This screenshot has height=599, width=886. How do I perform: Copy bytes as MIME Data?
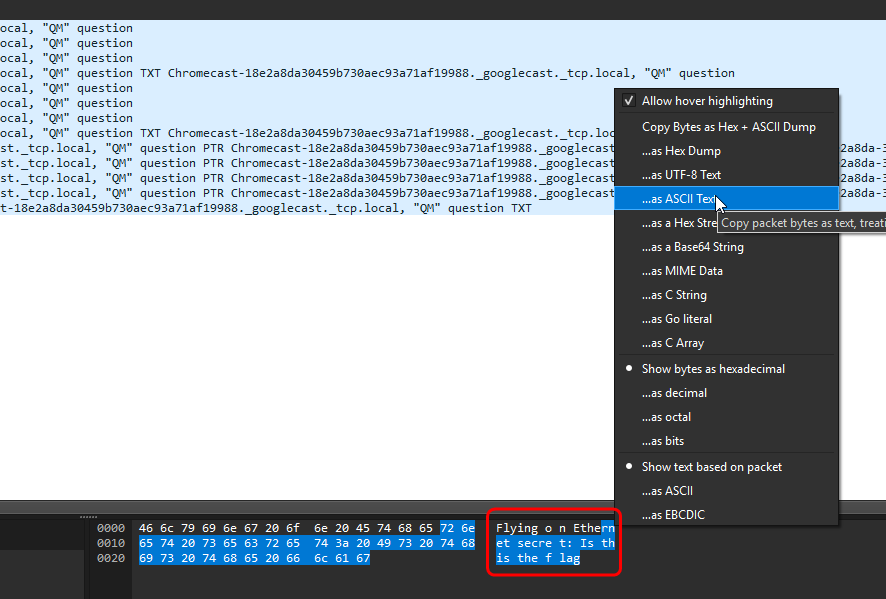point(682,271)
